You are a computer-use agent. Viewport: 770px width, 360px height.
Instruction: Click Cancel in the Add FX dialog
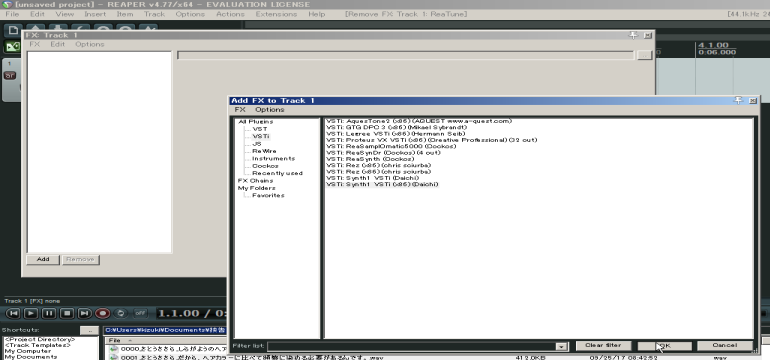point(725,345)
